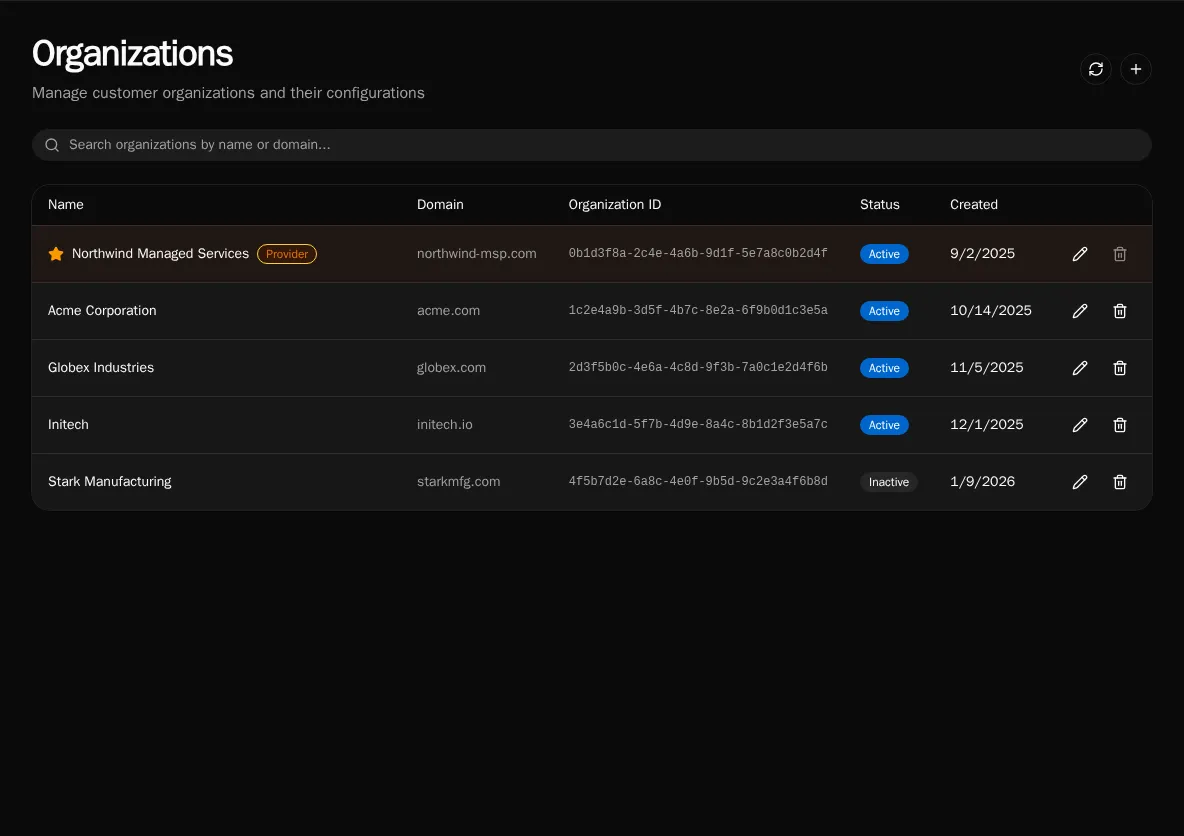Click the globex.com domain
1184x836 pixels.
452,368
